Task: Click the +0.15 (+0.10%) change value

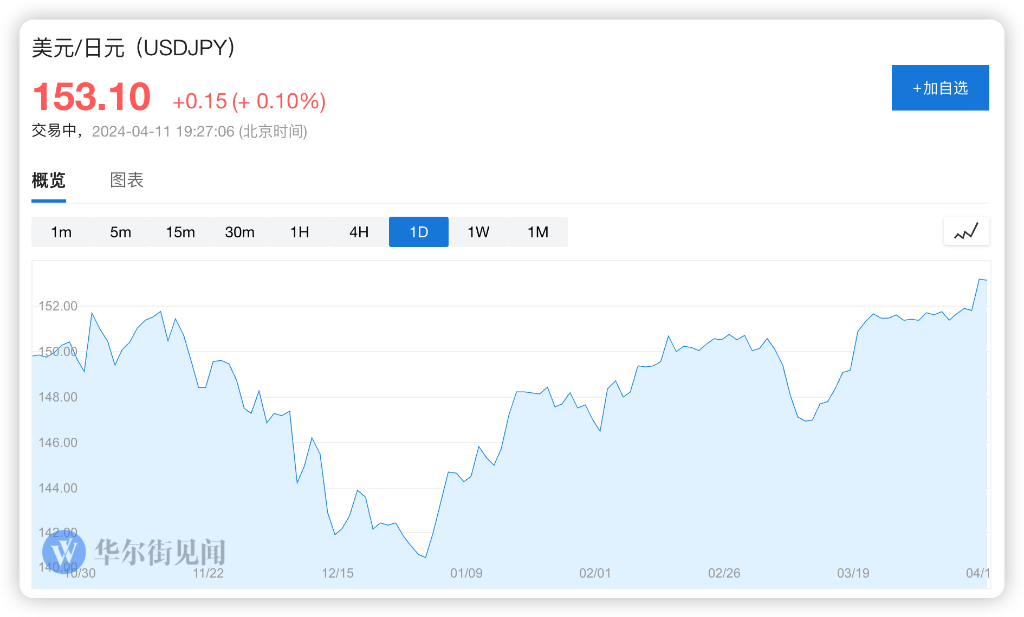Action: [x=249, y=101]
